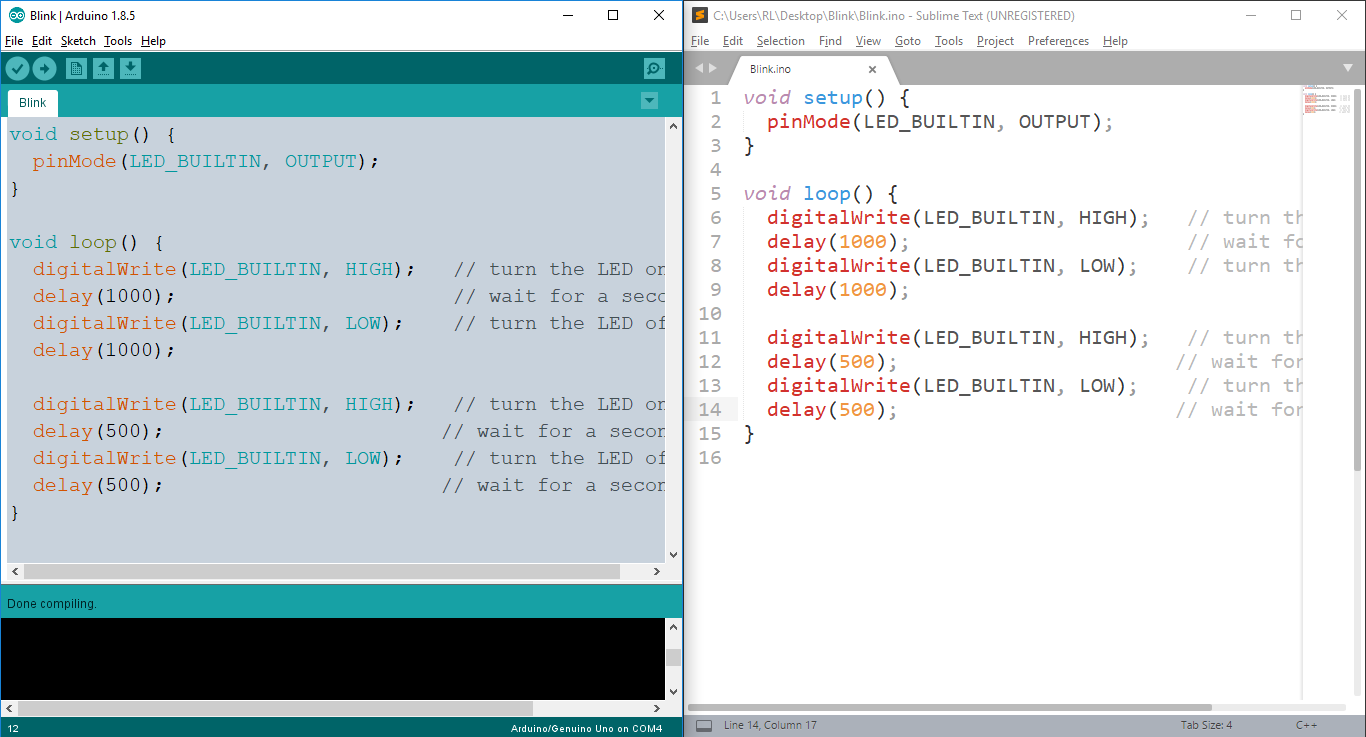Click Arduino editor vertical scrollbar down arrow
The height and width of the screenshot is (737, 1366).
[x=673, y=554]
